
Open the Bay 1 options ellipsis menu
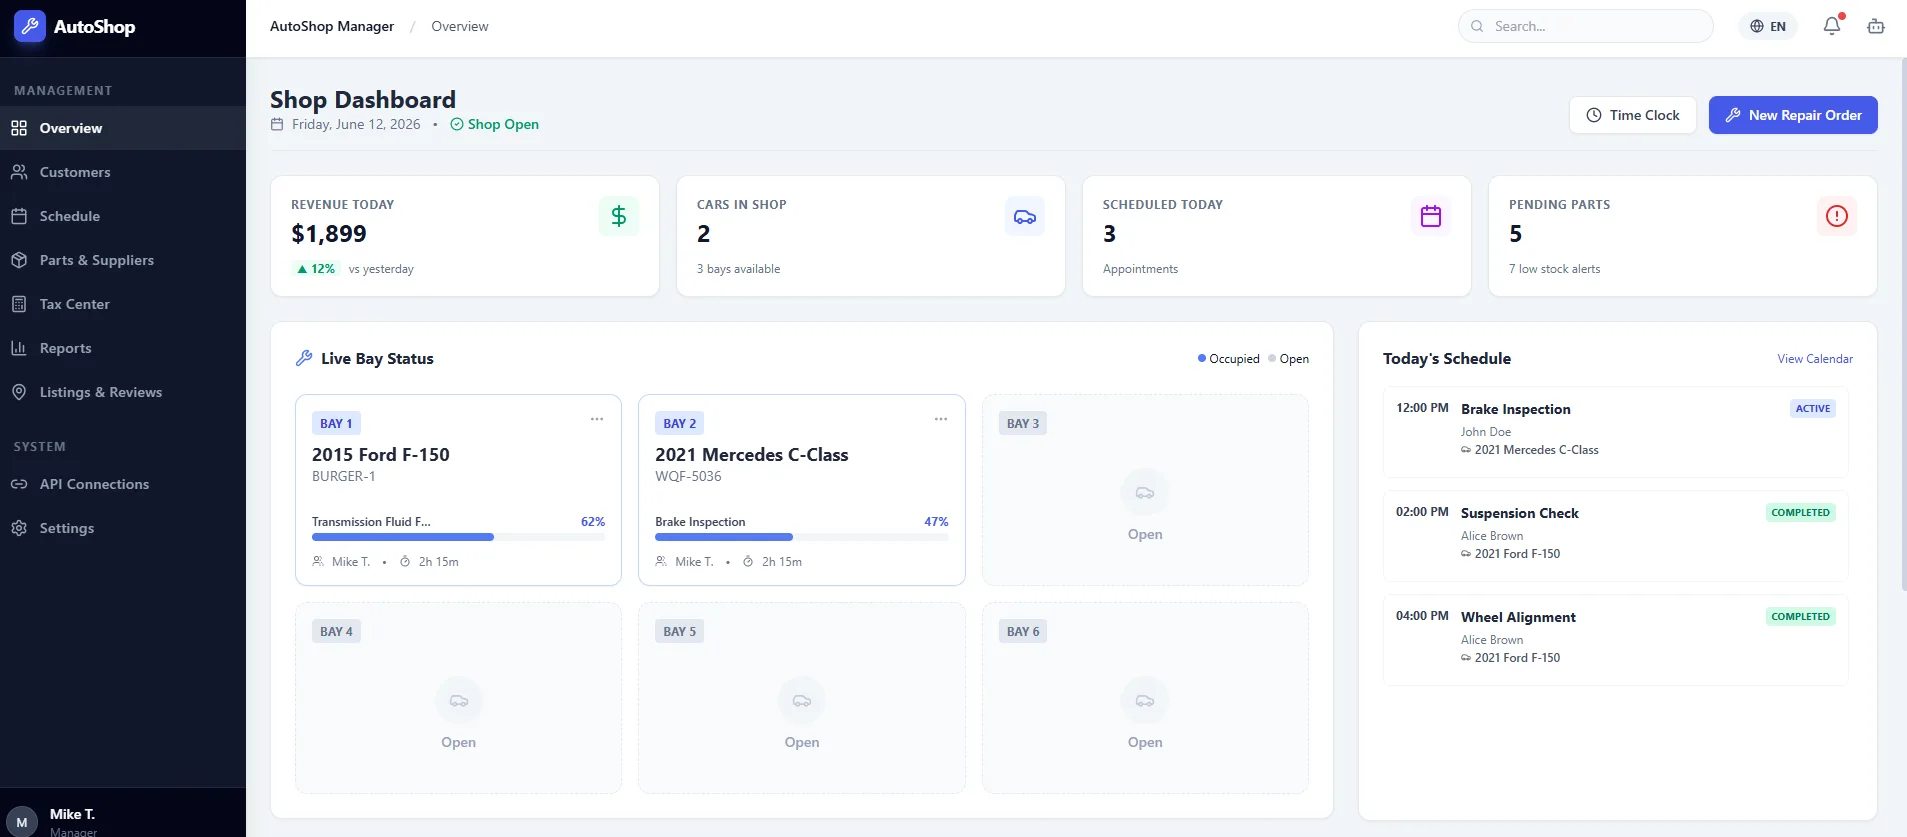pyautogui.click(x=597, y=419)
